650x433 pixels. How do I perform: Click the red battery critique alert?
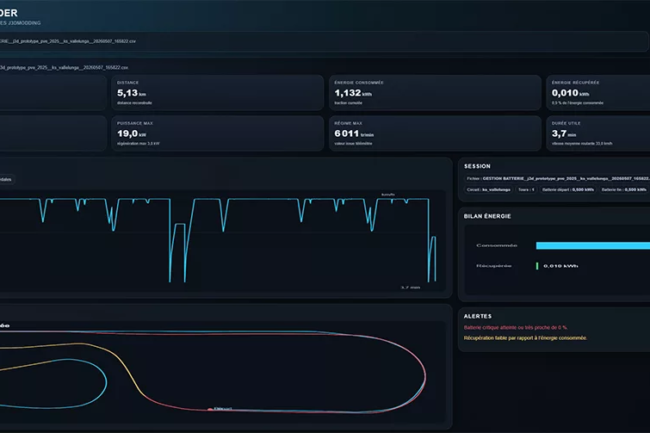tap(516, 327)
